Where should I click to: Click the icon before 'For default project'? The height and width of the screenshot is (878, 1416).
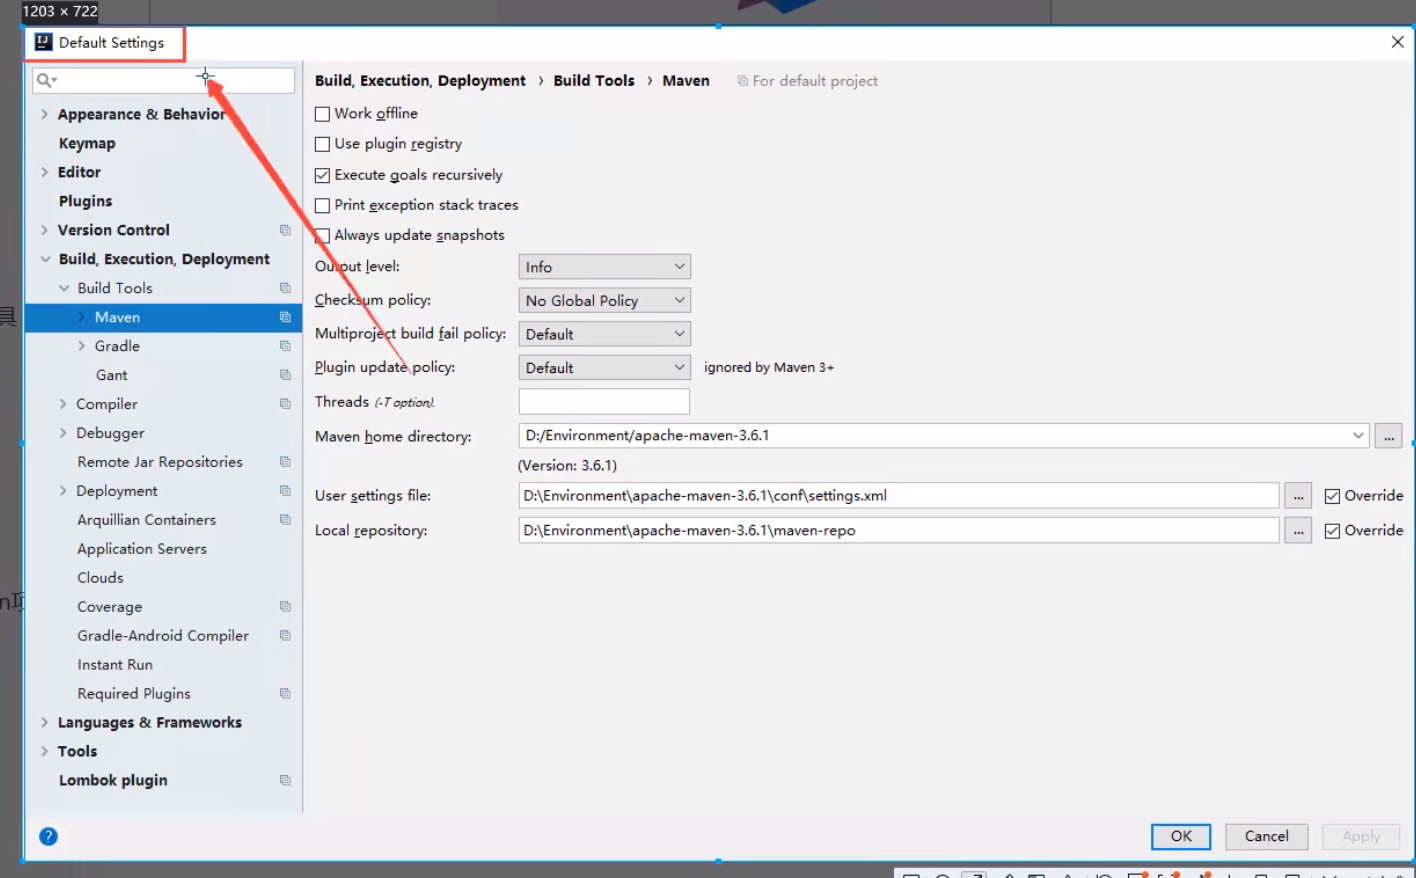coord(743,81)
